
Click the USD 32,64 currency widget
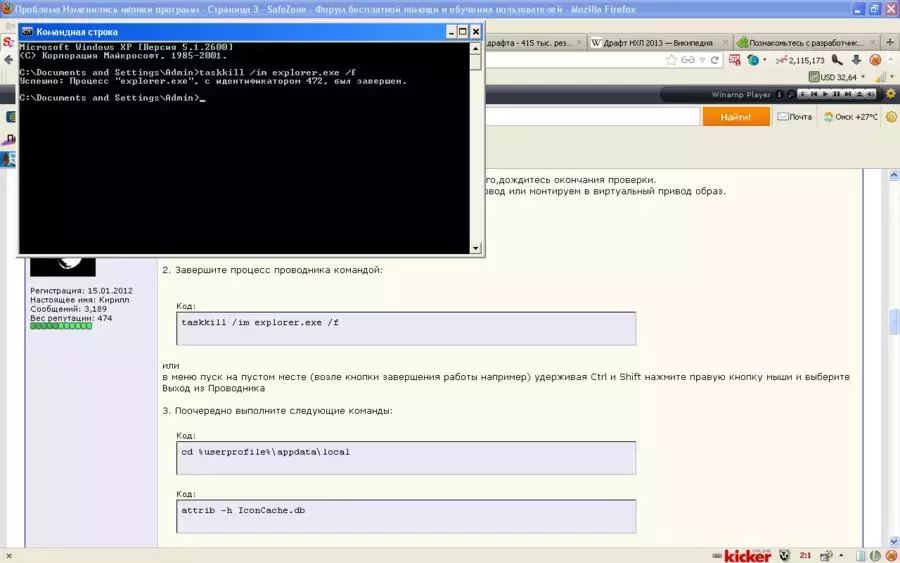click(832, 77)
